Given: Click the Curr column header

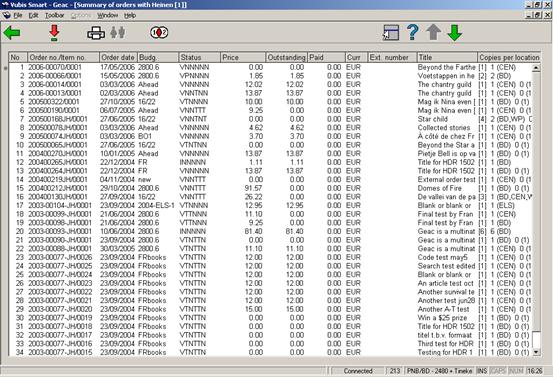Looking at the screenshot, I should point(356,57).
